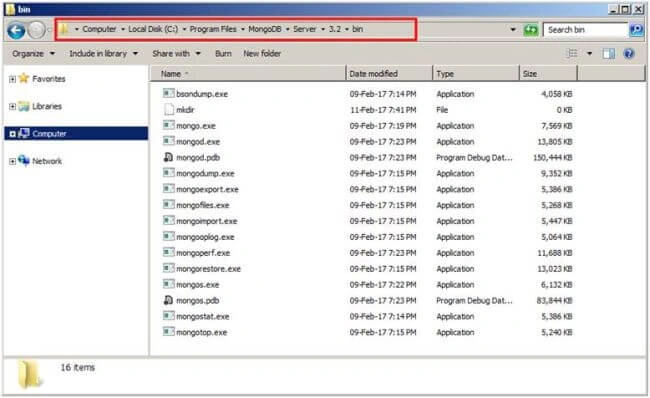650x398 pixels.
Task: Click the 'File' type of mkdir
Action: pyautogui.click(x=442, y=110)
